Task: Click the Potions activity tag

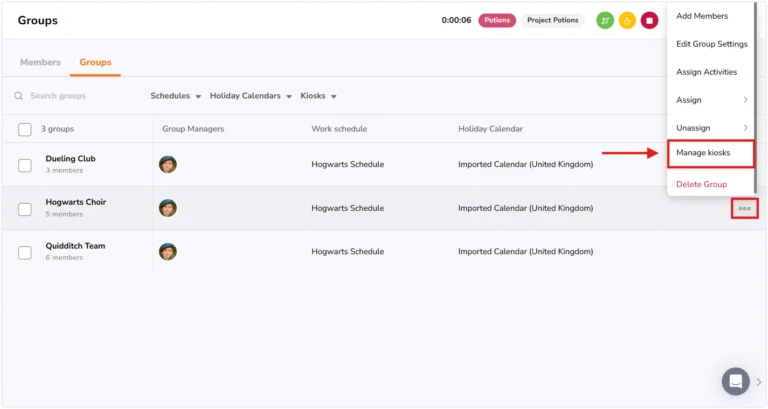Action: (x=497, y=20)
